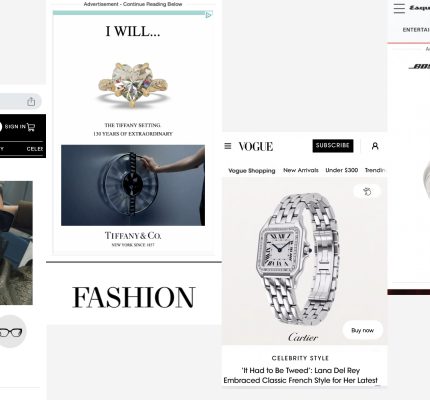Click Buy now on Cartier ad

coord(362,330)
